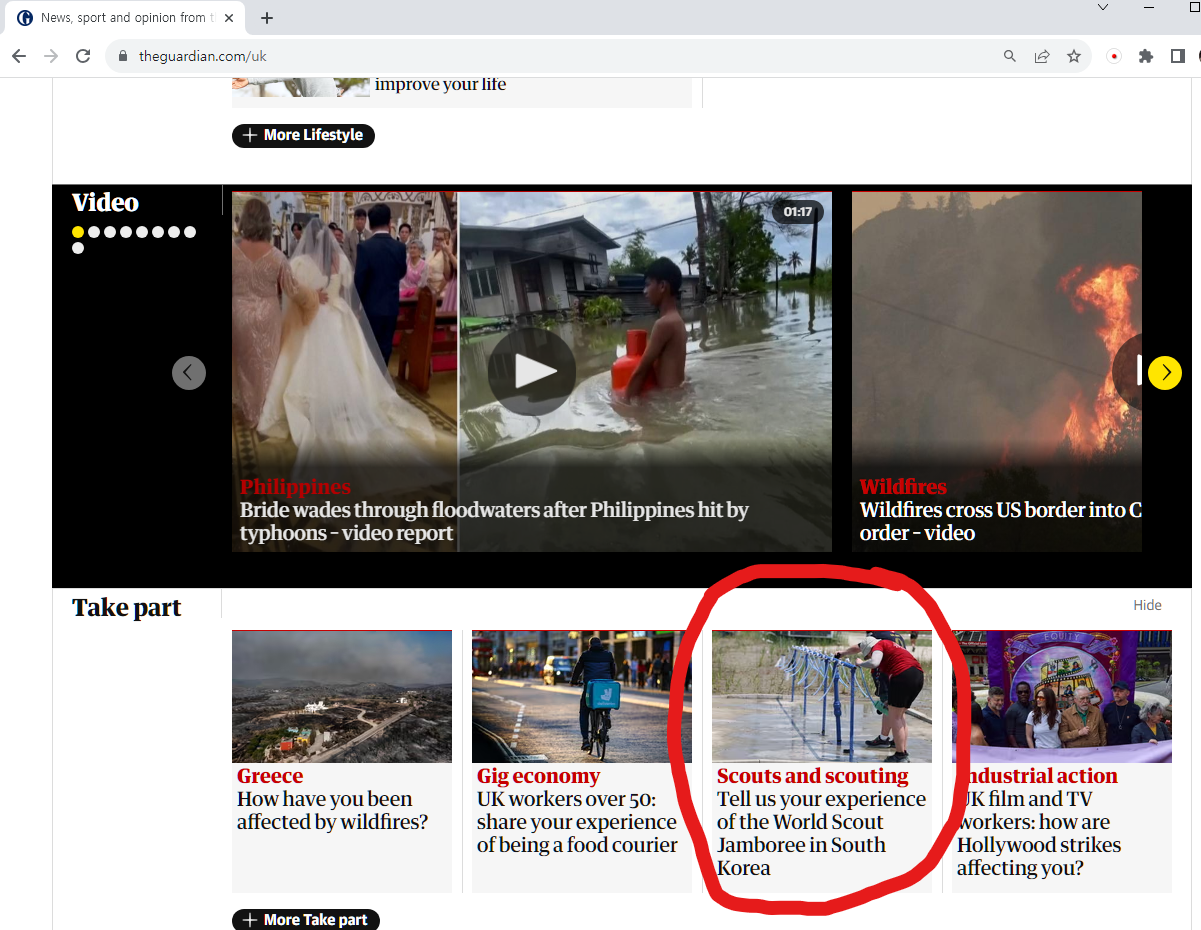1201x930 pixels.
Task: Hide the Take part section
Action: [1147, 605]
